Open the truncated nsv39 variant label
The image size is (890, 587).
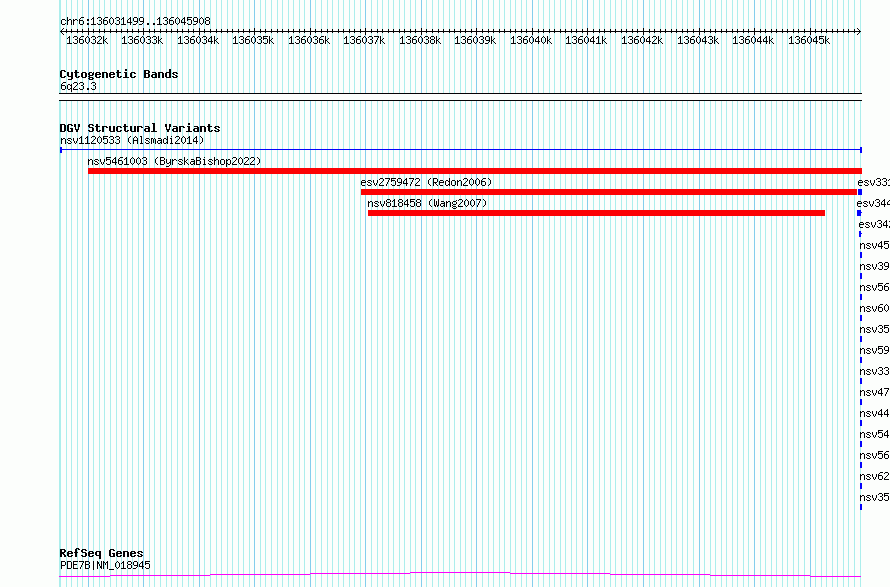875,266
